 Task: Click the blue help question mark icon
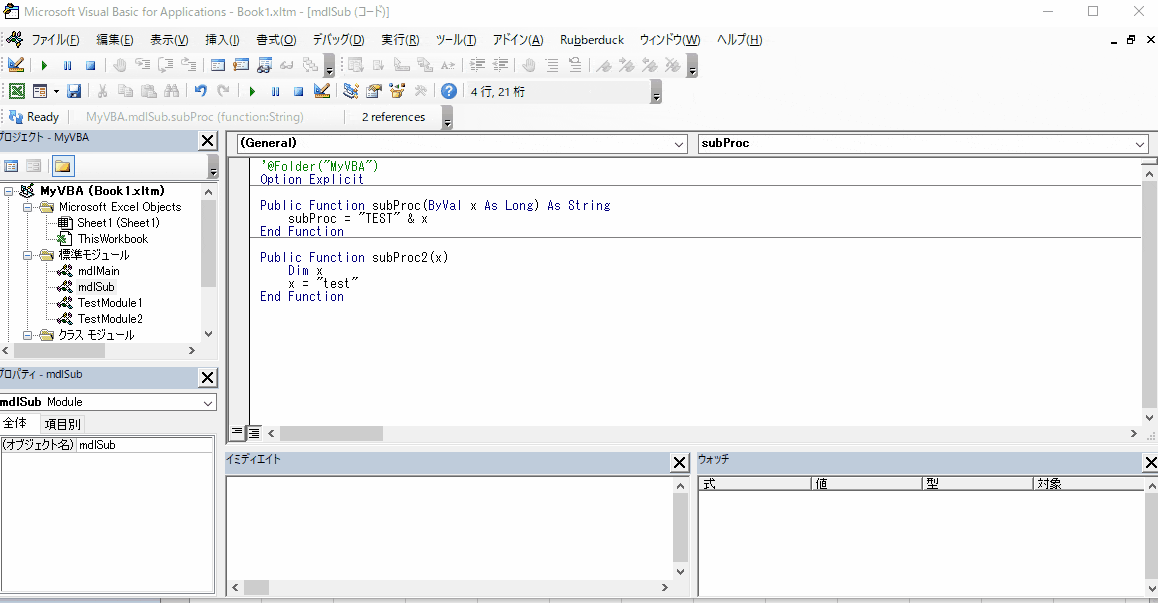click(448, 91)
